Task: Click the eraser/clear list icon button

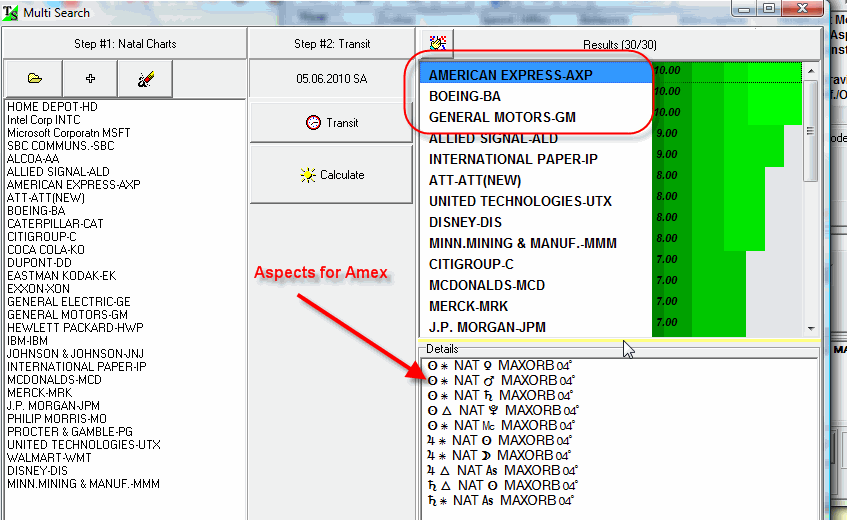Action: pyautogui.click(x=145, y=78)
